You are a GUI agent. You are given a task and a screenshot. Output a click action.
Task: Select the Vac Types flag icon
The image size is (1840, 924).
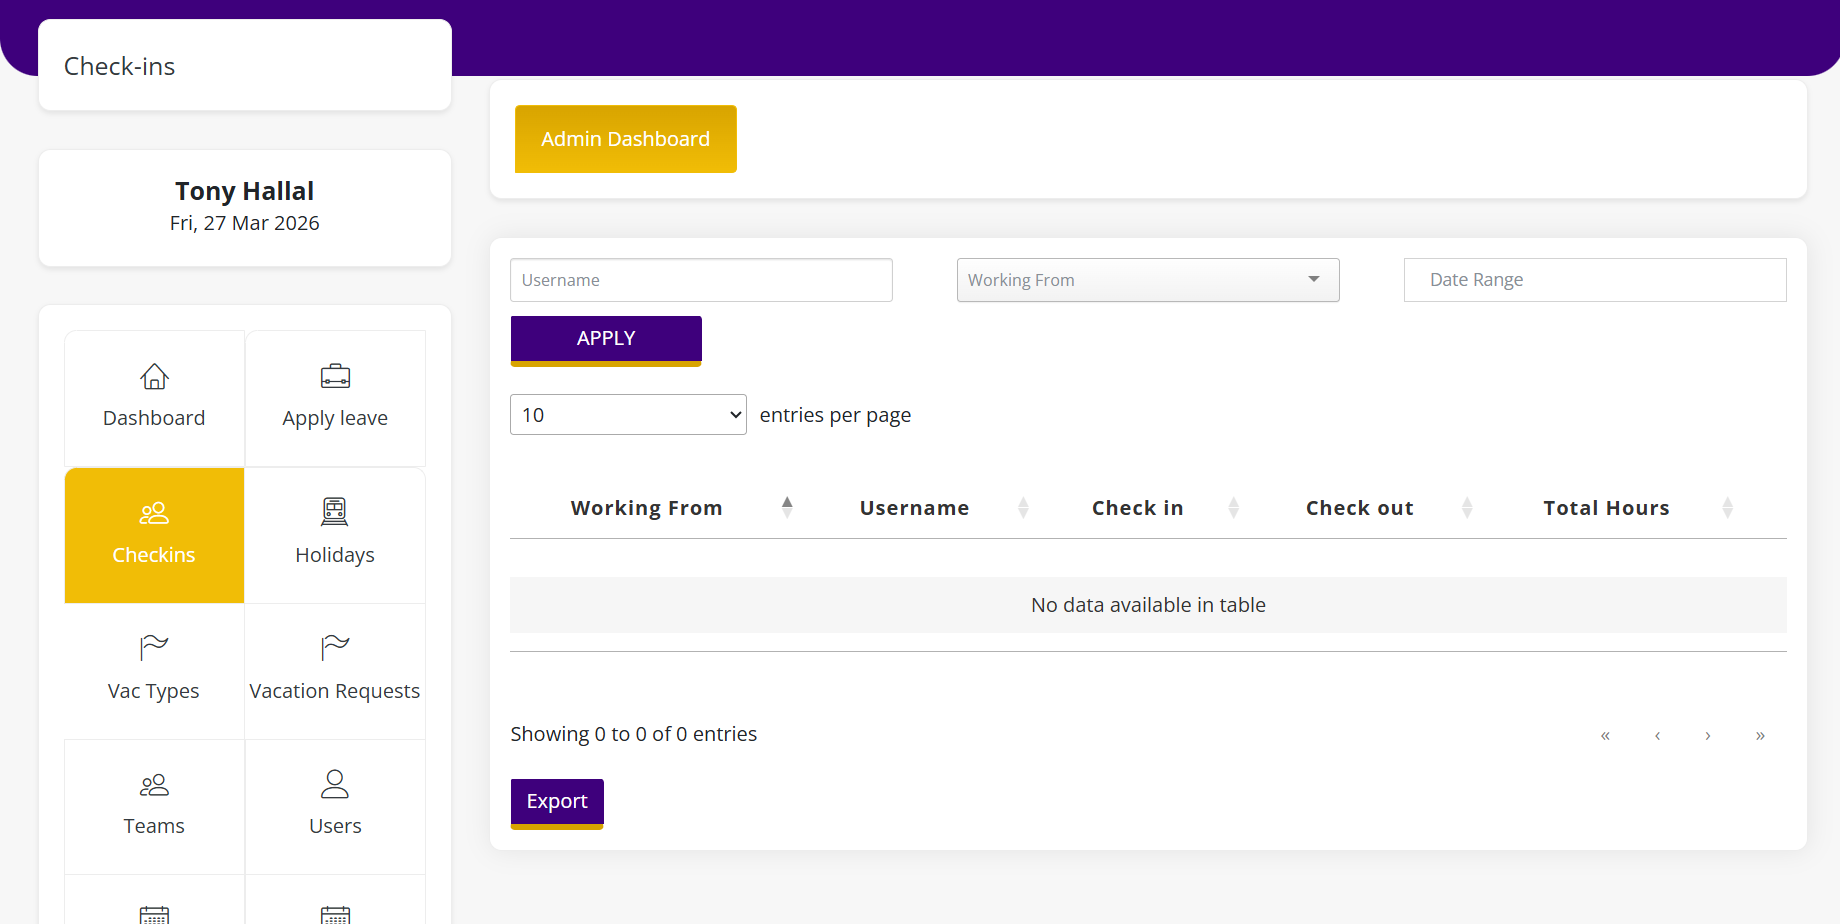point(153,647)
